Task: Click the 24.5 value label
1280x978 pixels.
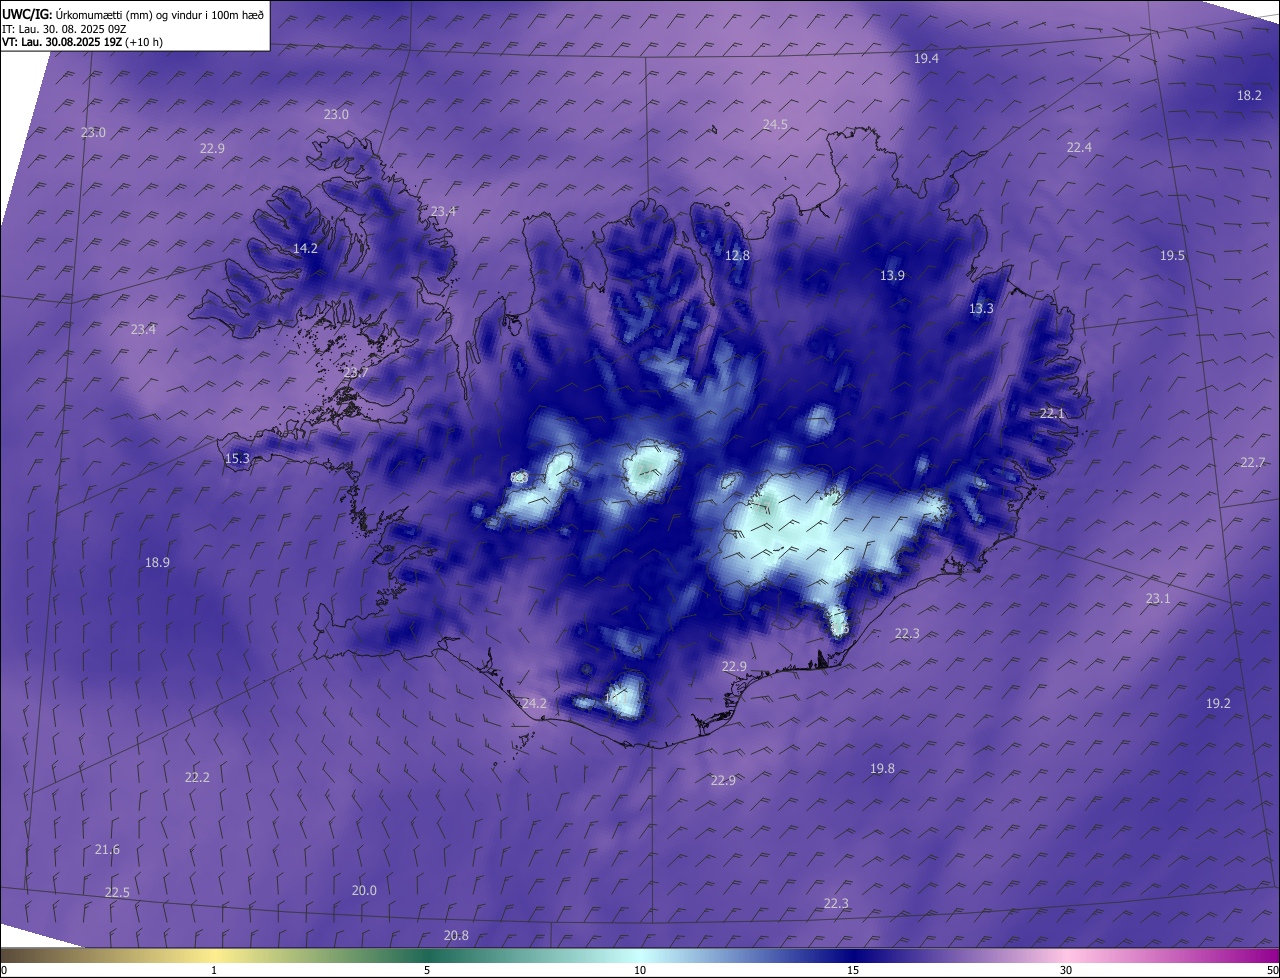Action: tap(775, 125)
